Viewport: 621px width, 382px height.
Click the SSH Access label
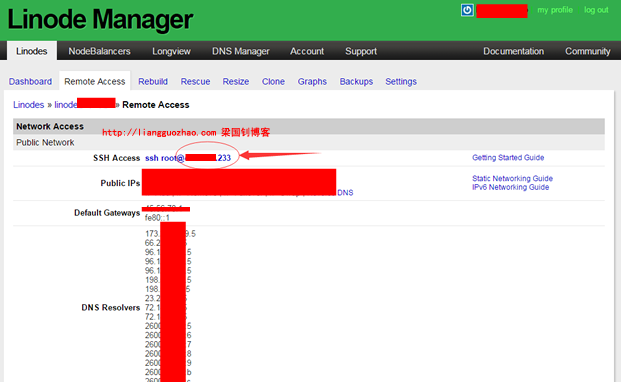click(116, 158)
